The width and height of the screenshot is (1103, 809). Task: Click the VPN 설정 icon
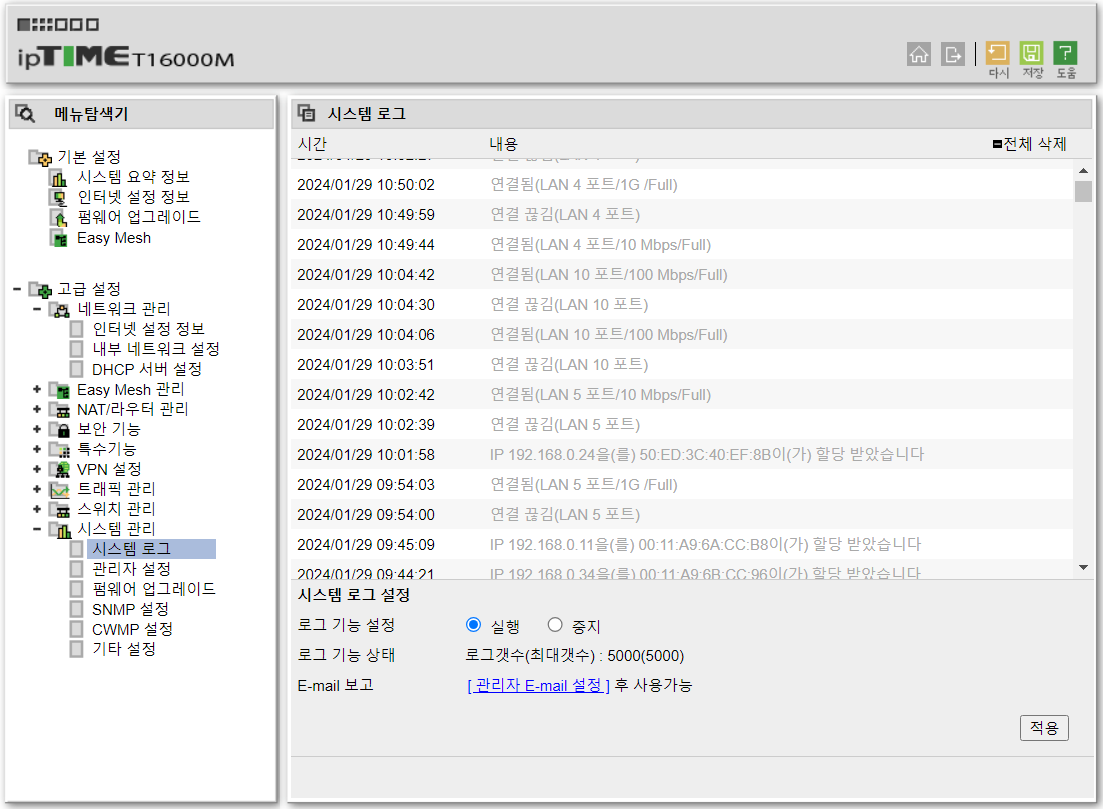tap(60, 469)
